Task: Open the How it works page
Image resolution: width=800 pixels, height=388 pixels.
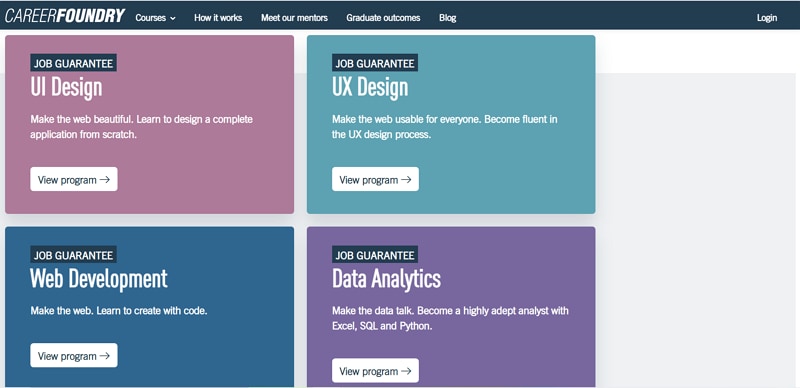Action: click(218, 18)
